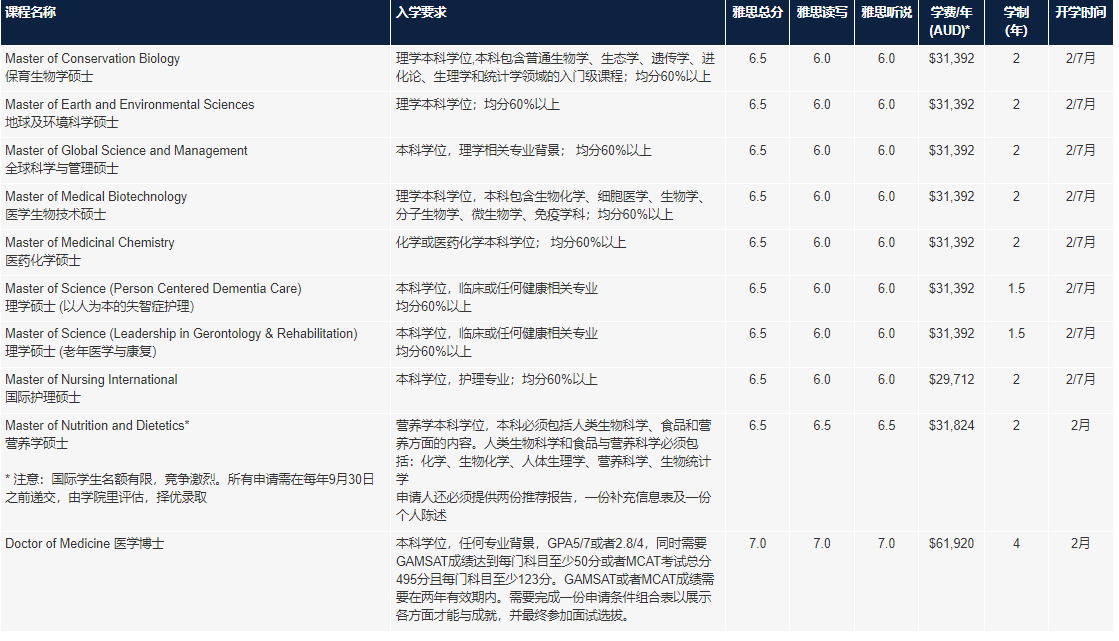Image resolution: width=1119 pixels, height=641 pixels.
Task: Click the $31,392 tuition for Medicinal Chemistry
Action: click(x=951, y=243)
